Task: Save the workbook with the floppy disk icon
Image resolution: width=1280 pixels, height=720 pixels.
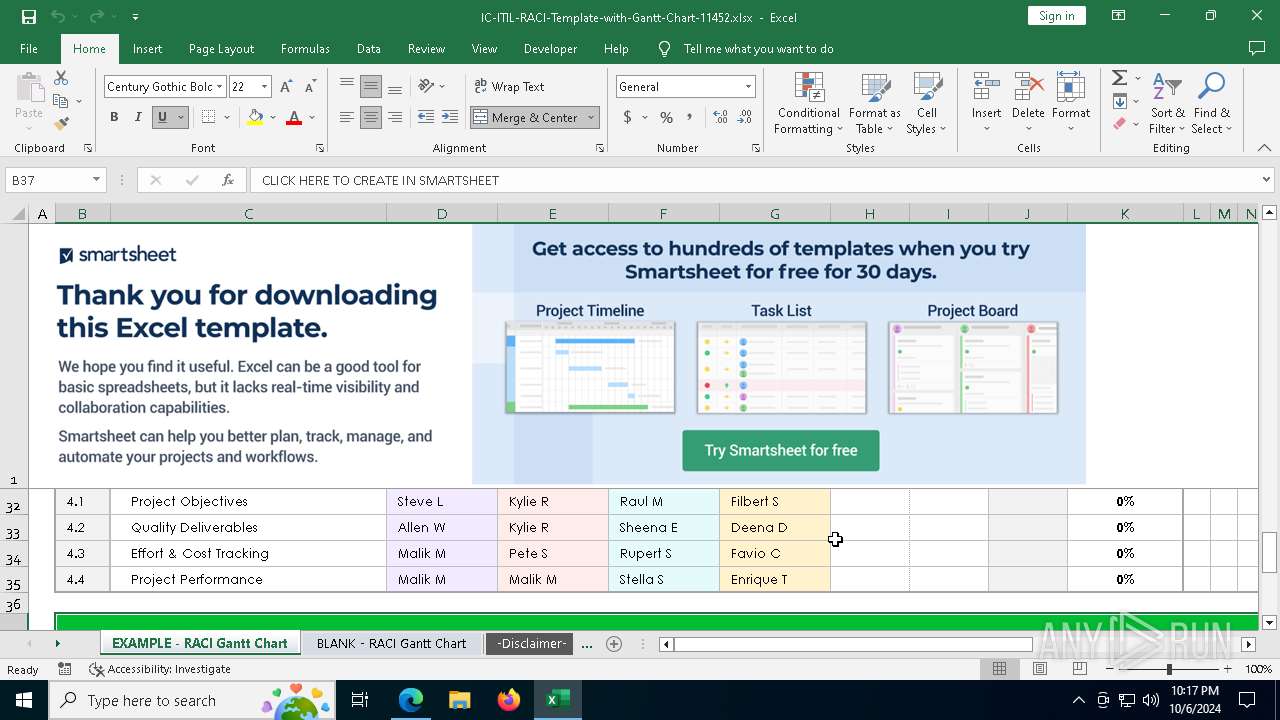Action: click(29, 16)
